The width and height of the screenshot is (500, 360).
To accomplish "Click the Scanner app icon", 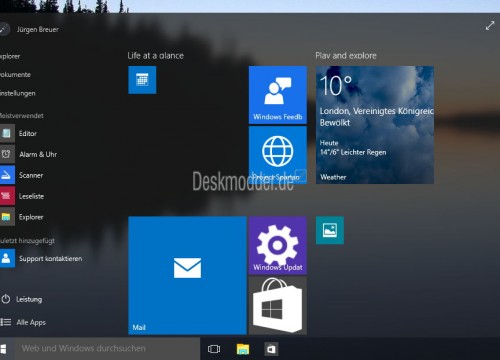I will [7, 175].
